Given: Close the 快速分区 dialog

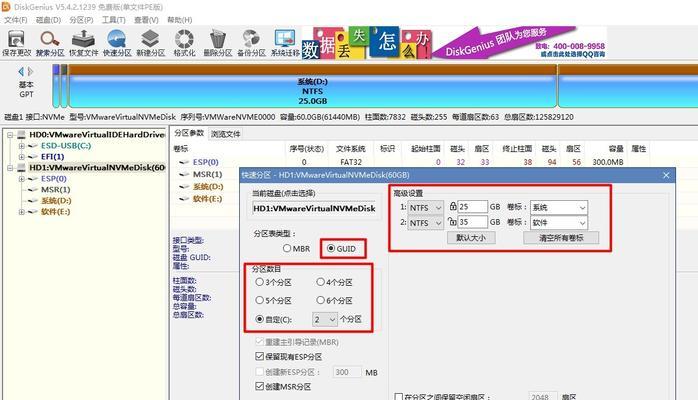Looking at the screenshot, I should (666, 175).
